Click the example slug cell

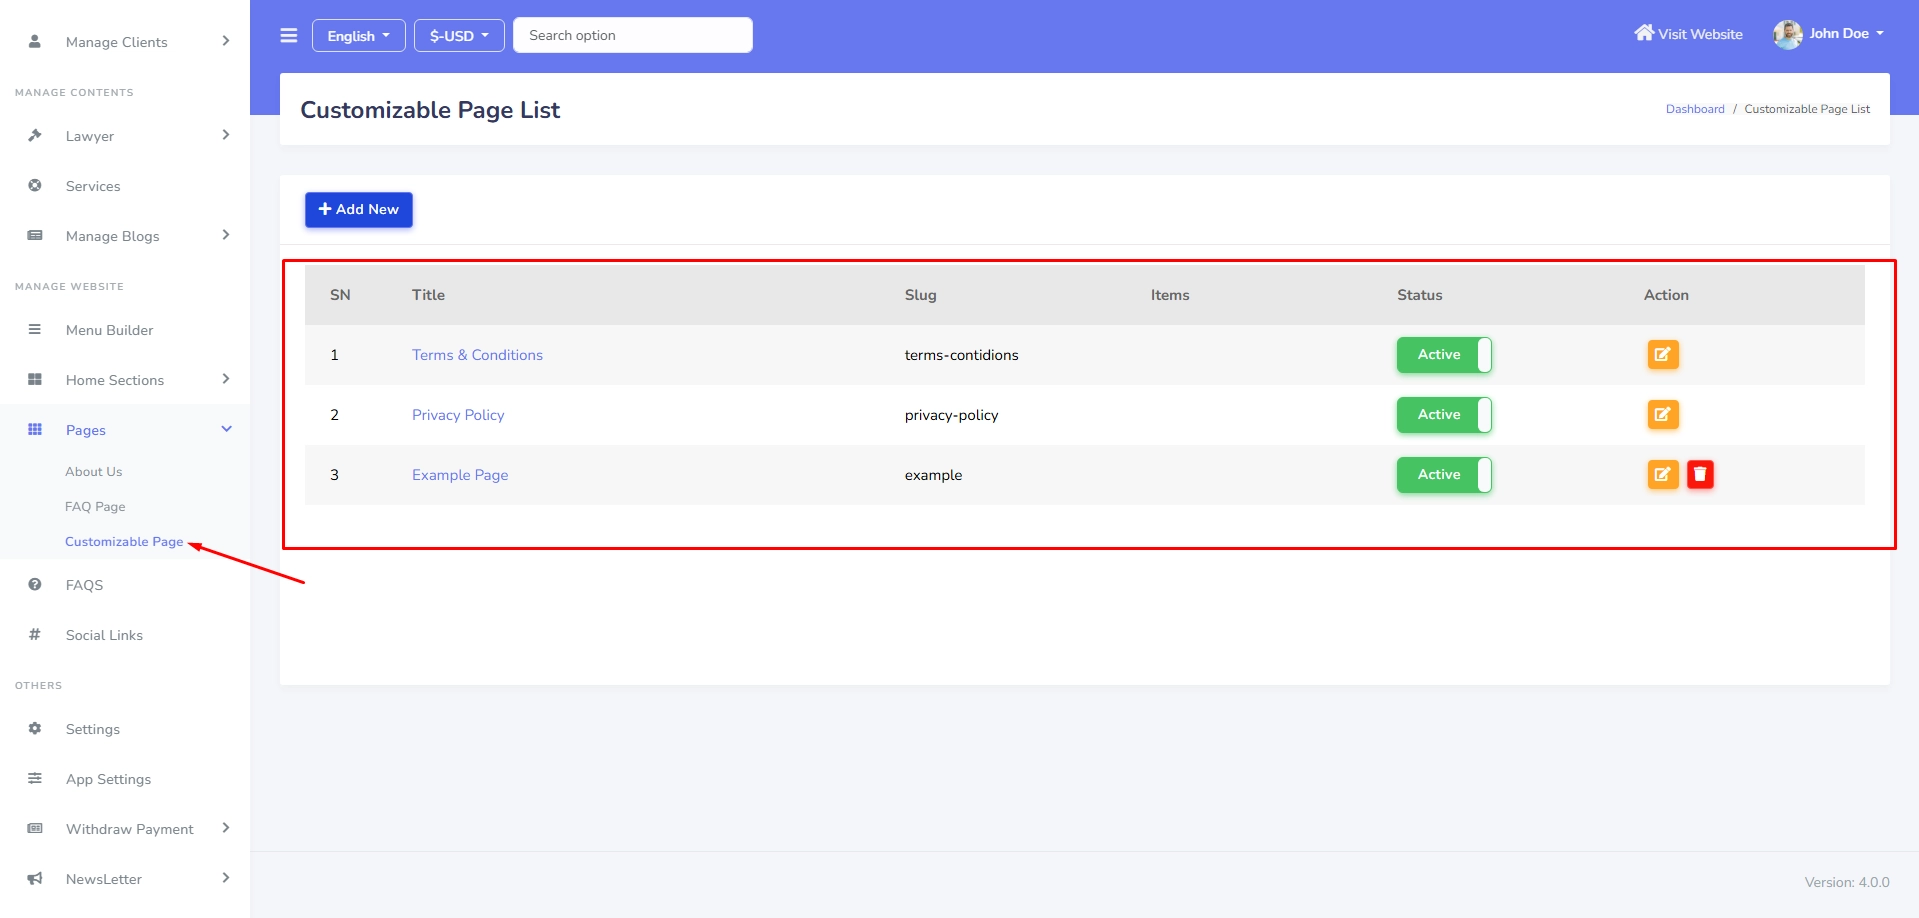click(x=933, y=475)
